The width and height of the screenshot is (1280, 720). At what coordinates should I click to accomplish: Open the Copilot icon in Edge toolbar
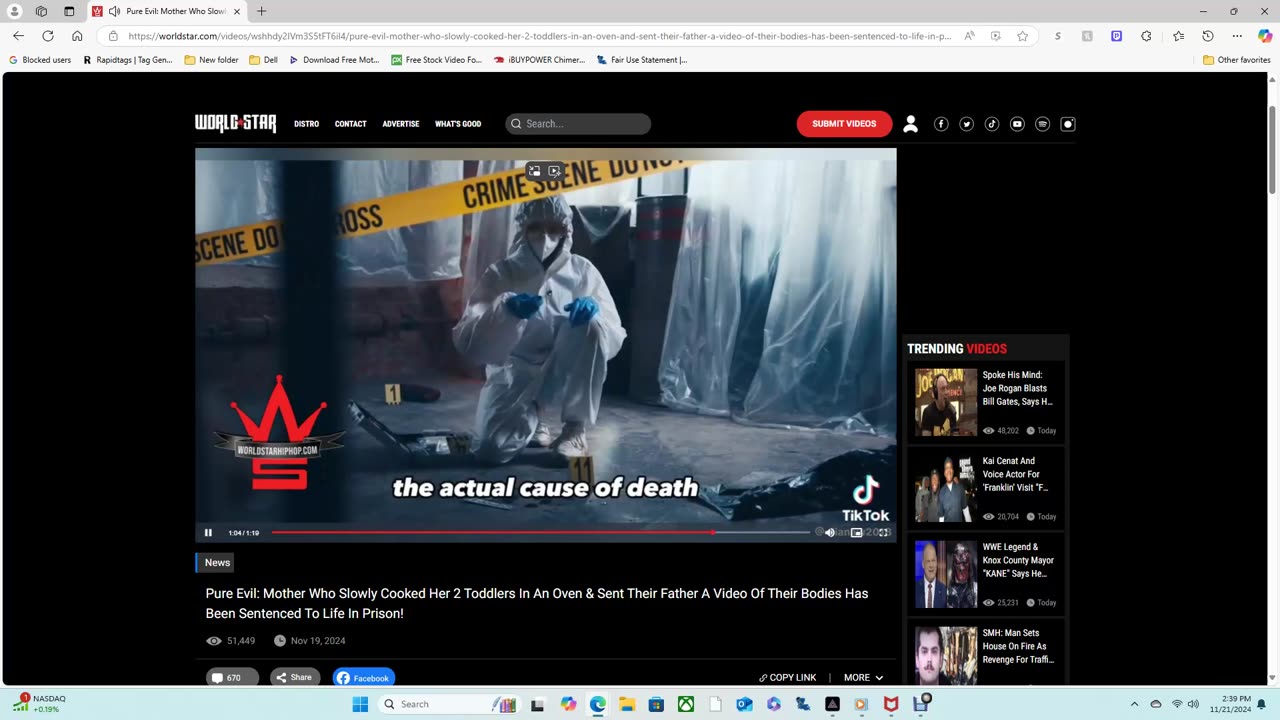pos(1265,36)
